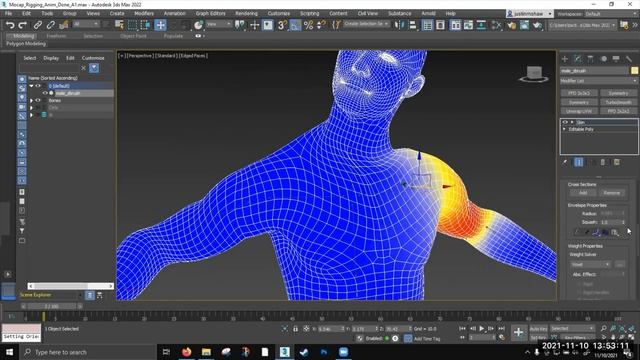Image resolution: width=640 pixels, height=360 pixels.
Task: Switch to the Freeform ribbon tab
Action: pyautogui.click(x=56, y=36)
